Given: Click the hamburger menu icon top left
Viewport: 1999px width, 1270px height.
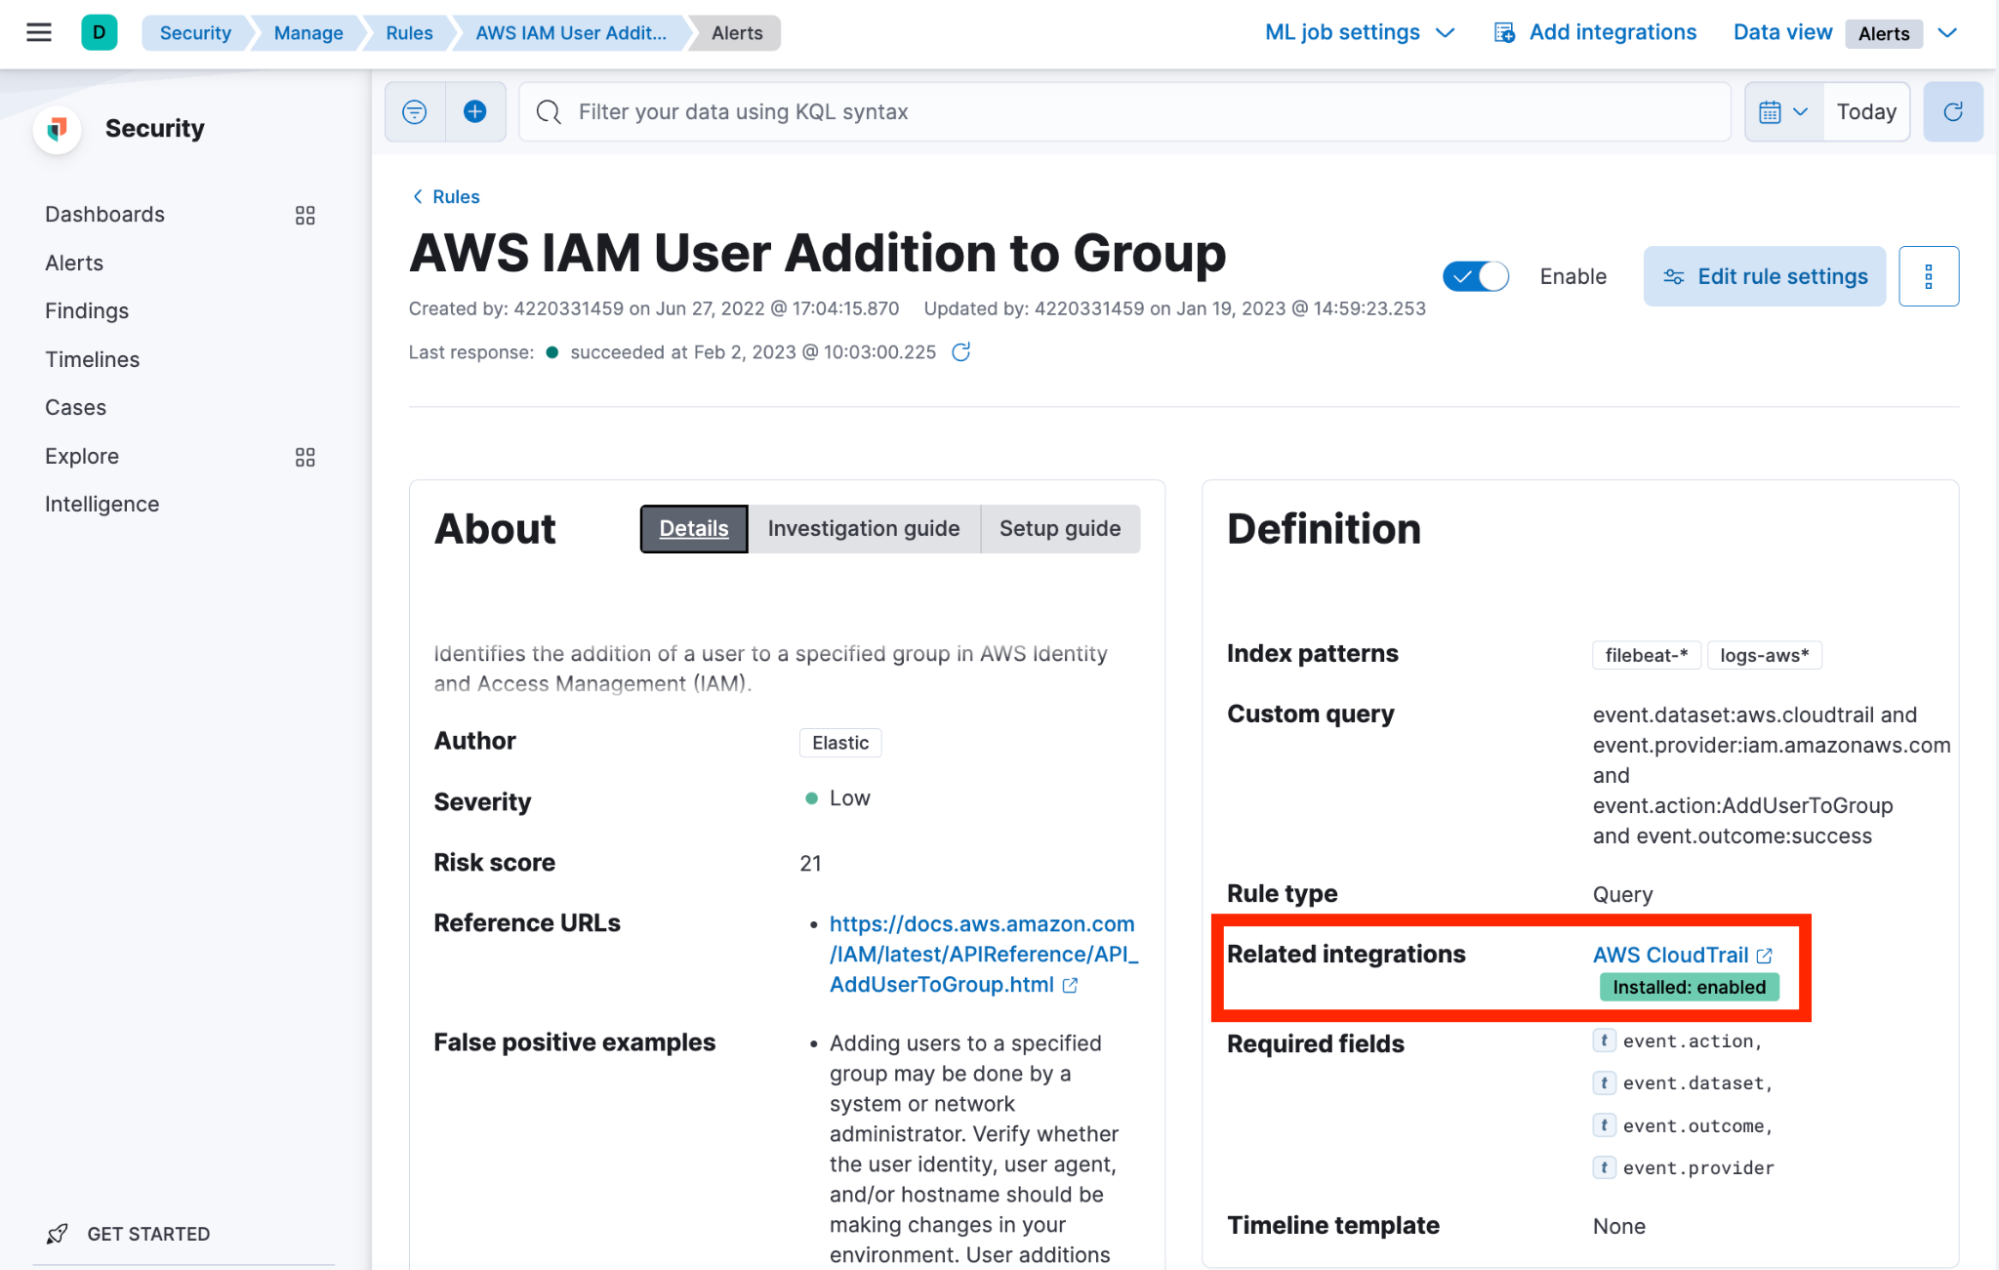Looking at the screenshot, I should click(x=39, y=31).
